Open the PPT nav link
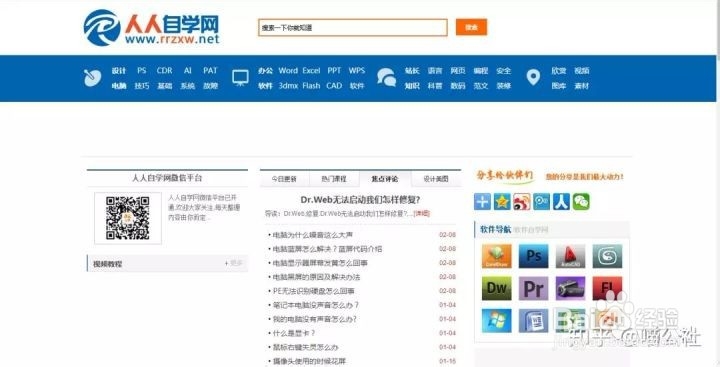The width and height of the screenshot is (720, 367). [334, 71]
